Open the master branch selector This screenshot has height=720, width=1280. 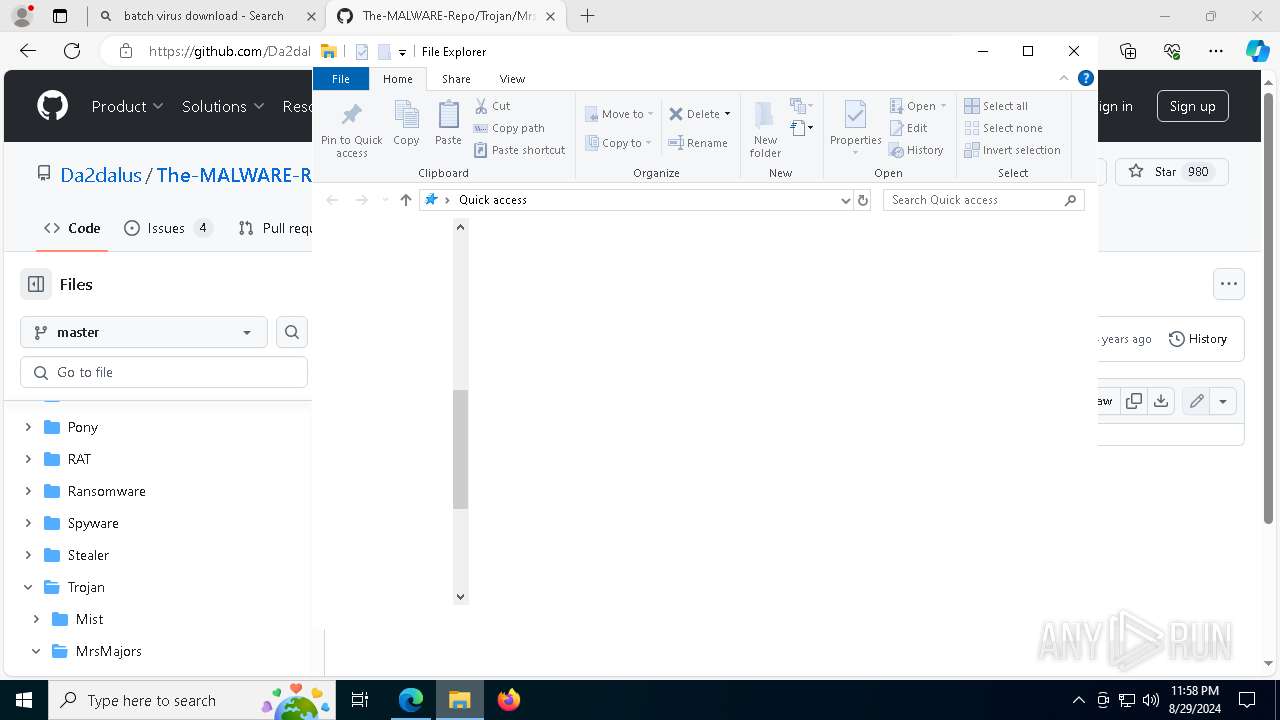pyautogui.click(x=144, y=332)
